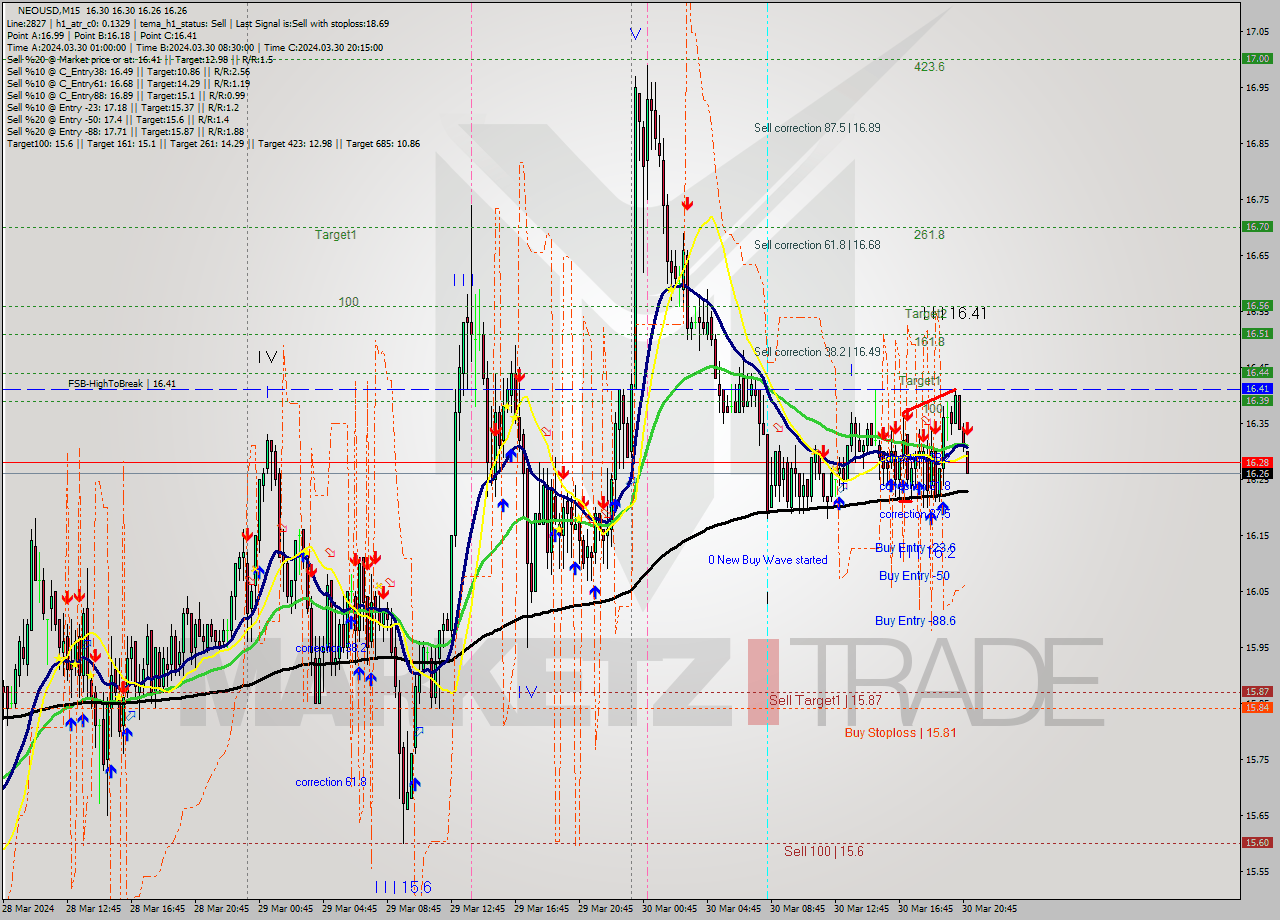Click the 15.84 orange price tag
The width and height of the screenshot is (1280, 920).
[1256, 708]
